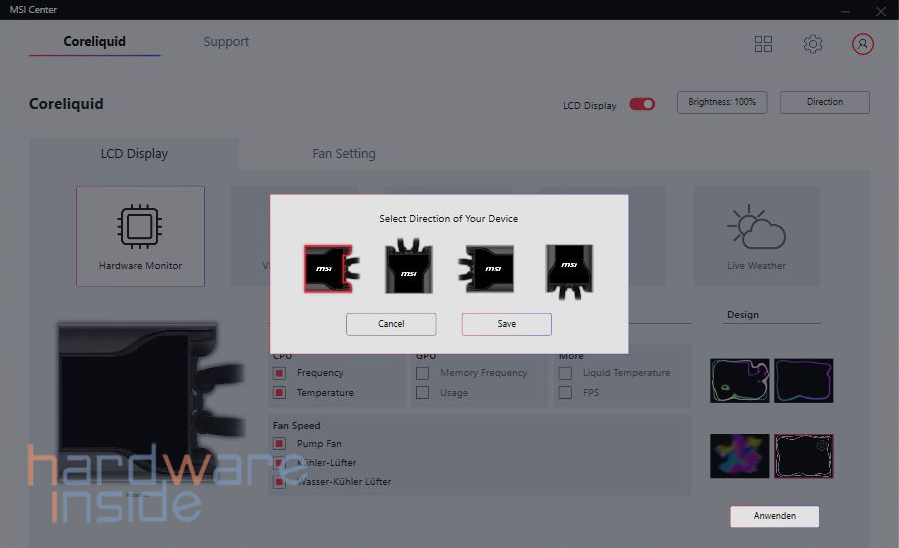Toggle the CPU Frequency checkbox
Screen dimensions: 899x548
[279, 373]
